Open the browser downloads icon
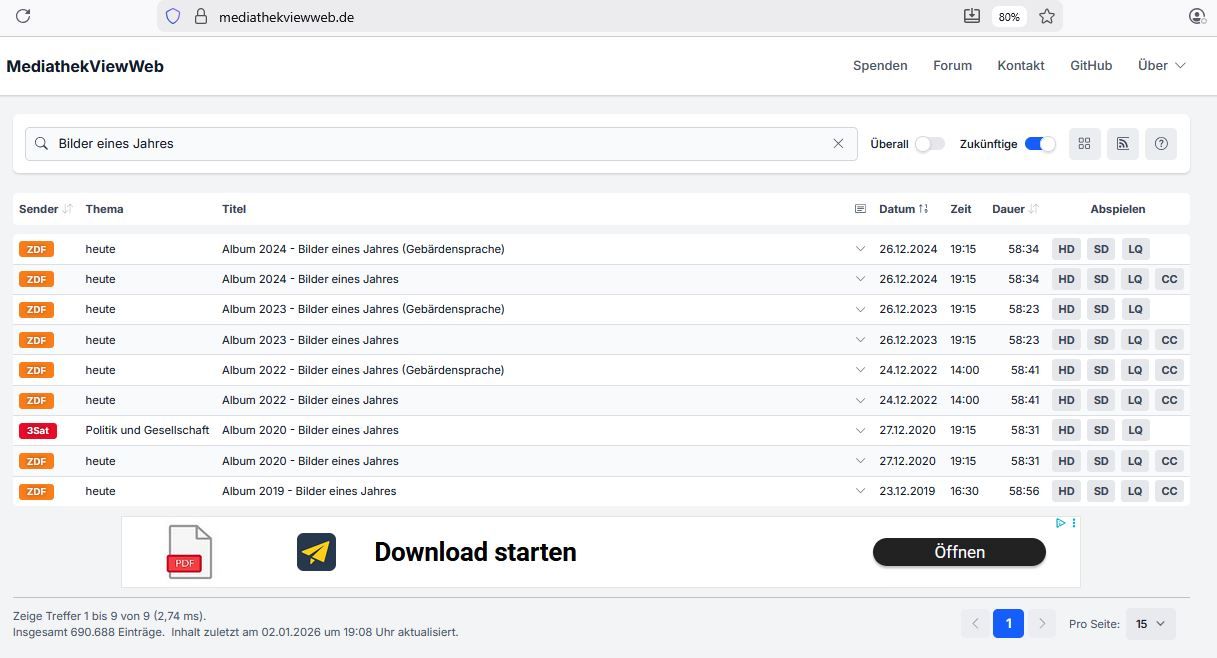 (971, 16)
